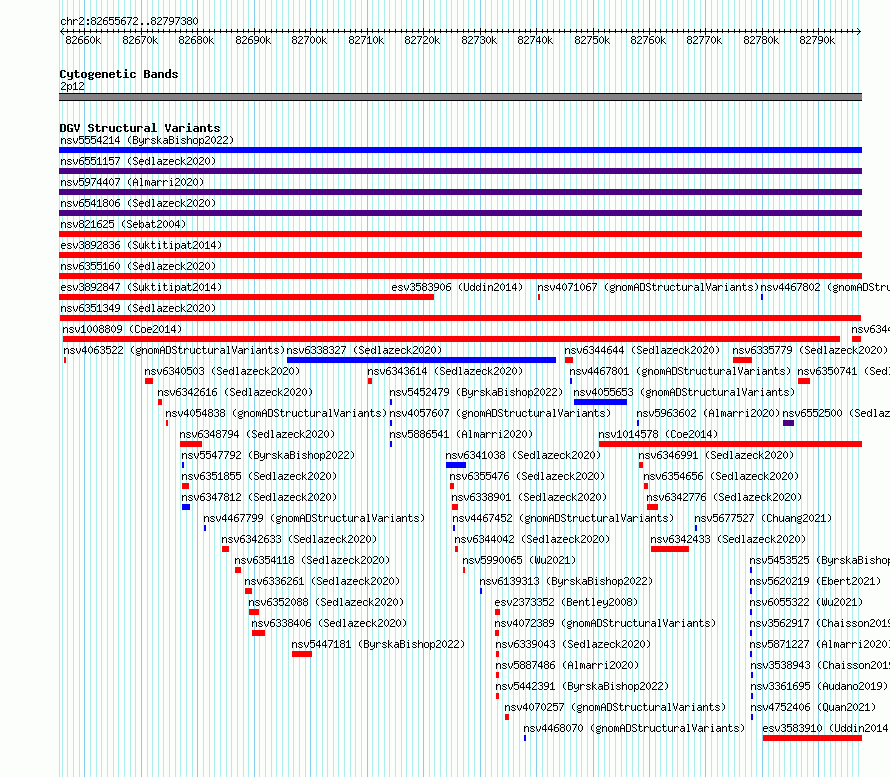Viewport: 890px width, 777px height.
Task: Open the nsv5974407 (Almarri2020) variant
Action: (132, 182)
